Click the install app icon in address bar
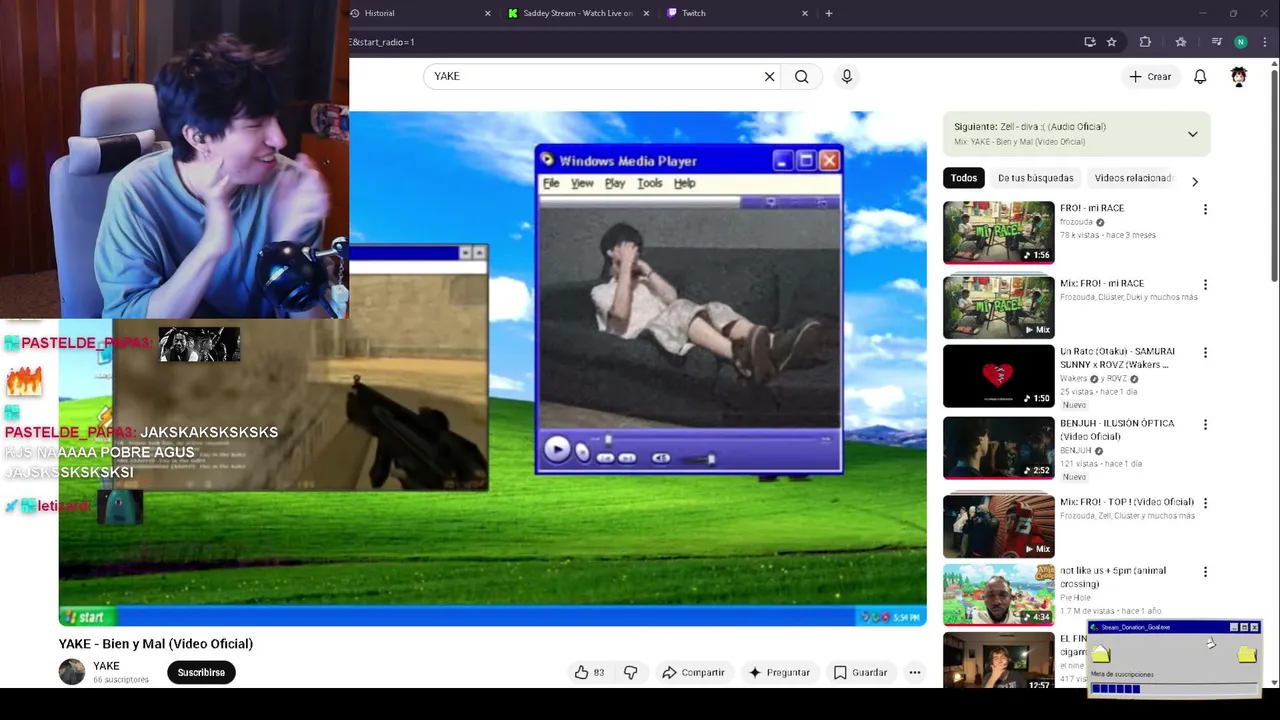The height and width of the screenshot is (720, 1280). click(x=1090, y=42)
